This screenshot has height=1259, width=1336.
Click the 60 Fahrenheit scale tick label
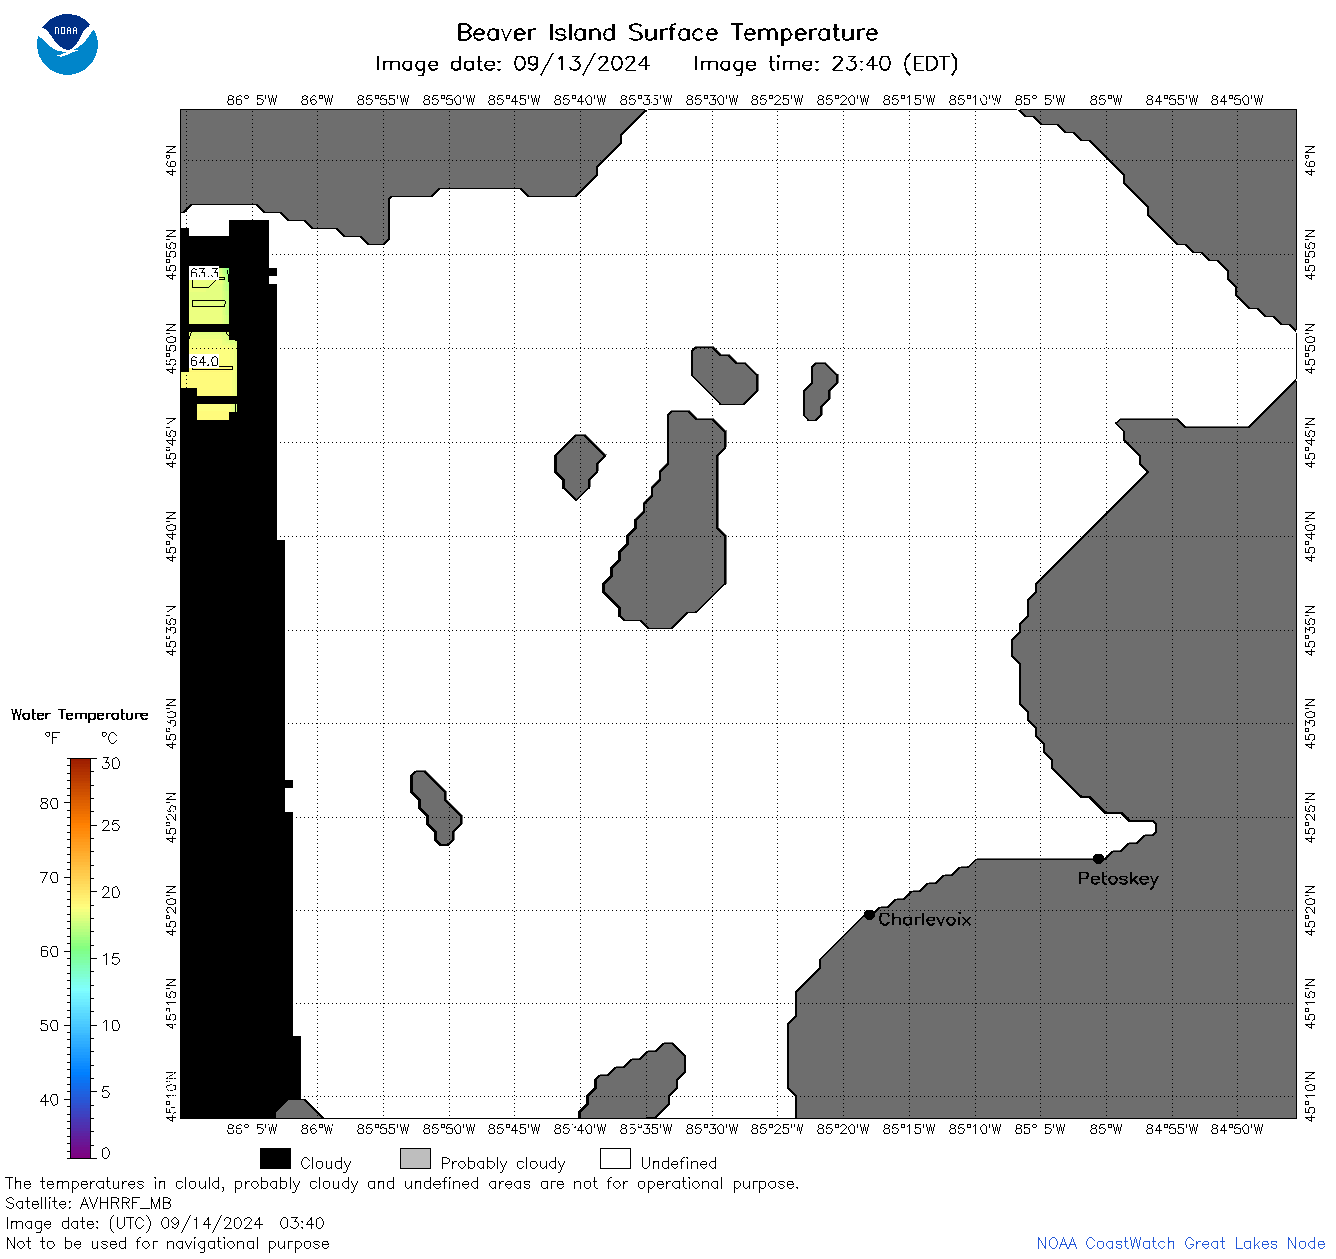[x=49, y=951]
